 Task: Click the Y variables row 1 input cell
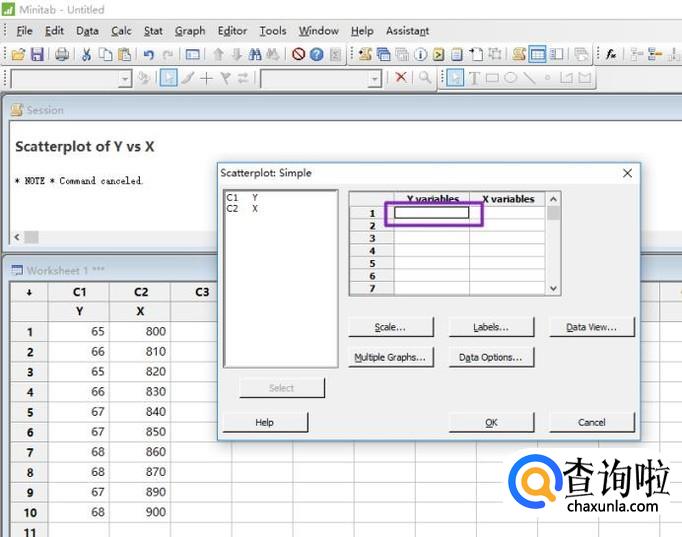(x=431, y=213)
